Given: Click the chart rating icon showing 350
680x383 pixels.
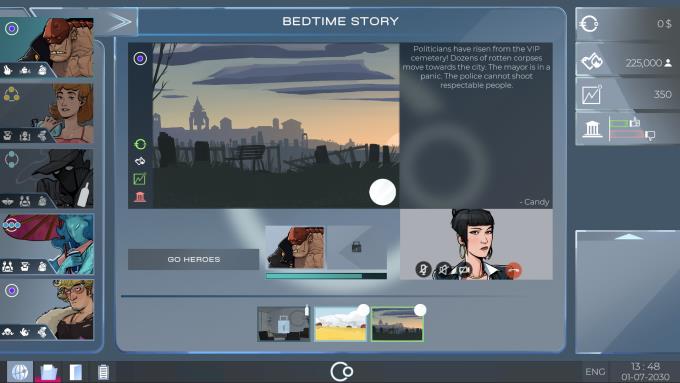Looking at the screenshot, I should [592, 94].
